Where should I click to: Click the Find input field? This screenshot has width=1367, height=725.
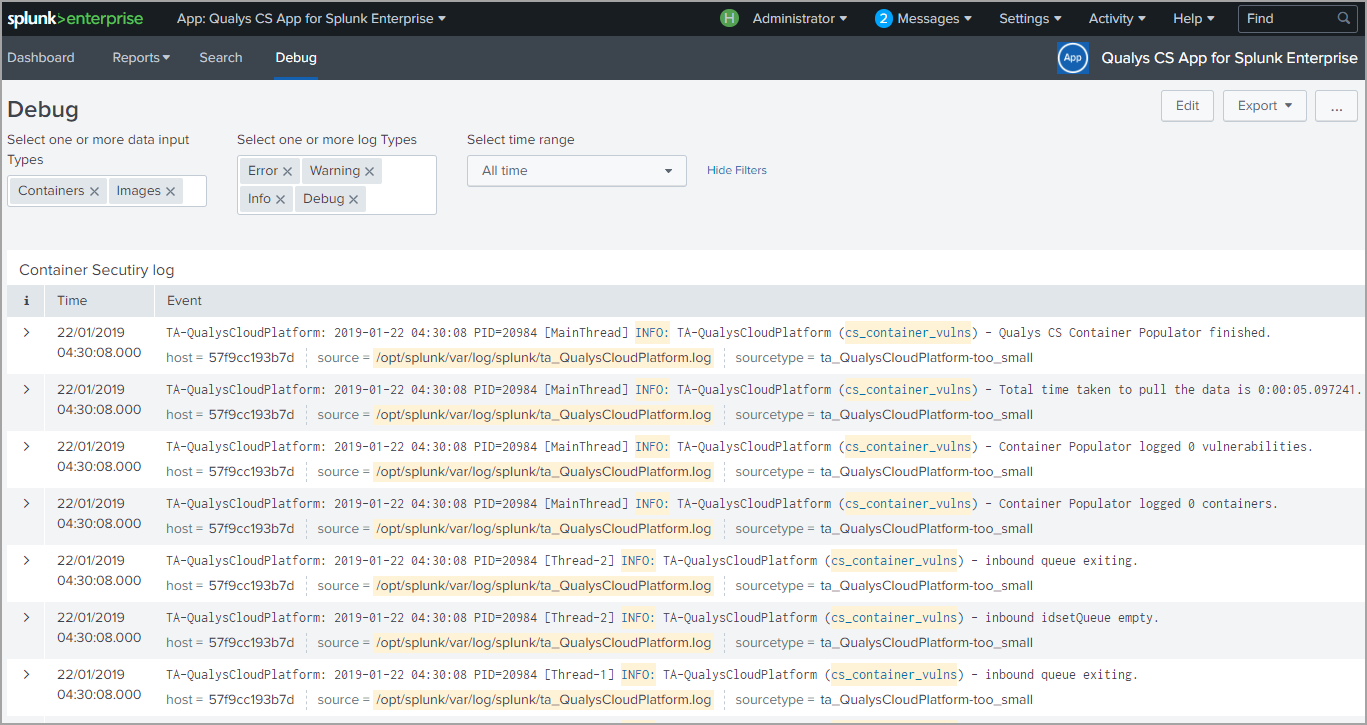tap(1288, 18)
